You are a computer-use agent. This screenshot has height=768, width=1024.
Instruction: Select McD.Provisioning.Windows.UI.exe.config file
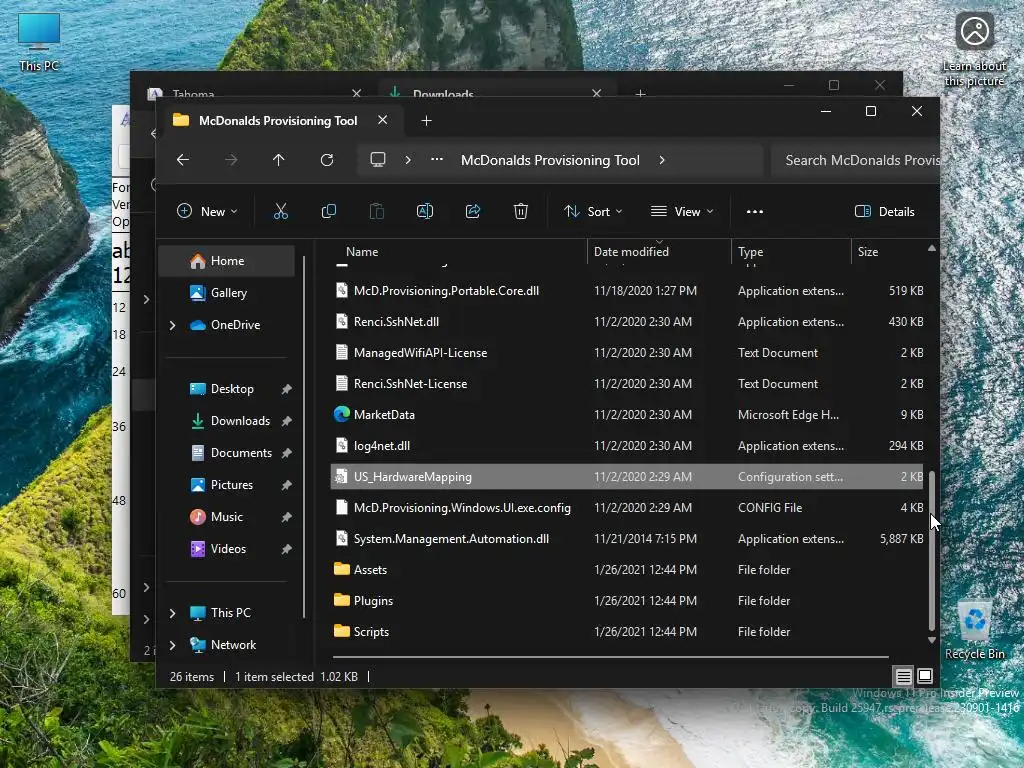[627, 507]
